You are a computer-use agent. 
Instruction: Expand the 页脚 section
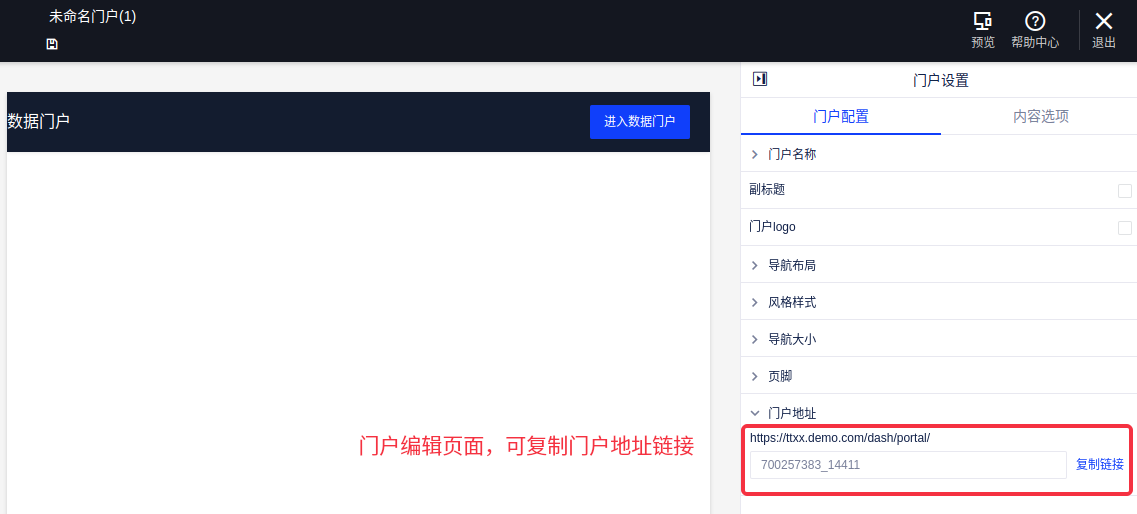(x=755, y=376)
